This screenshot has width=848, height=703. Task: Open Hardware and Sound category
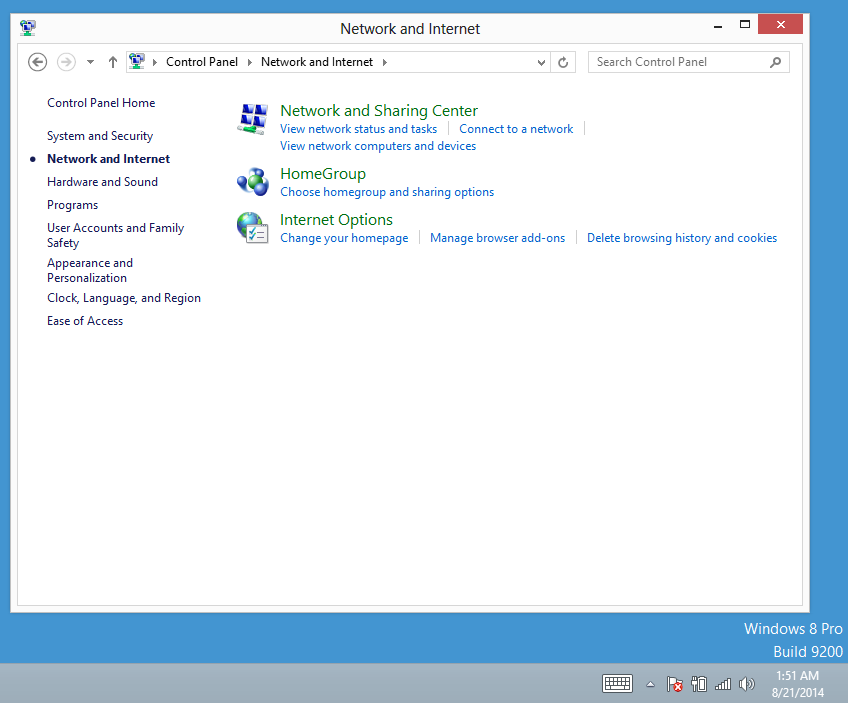[102, 182]
